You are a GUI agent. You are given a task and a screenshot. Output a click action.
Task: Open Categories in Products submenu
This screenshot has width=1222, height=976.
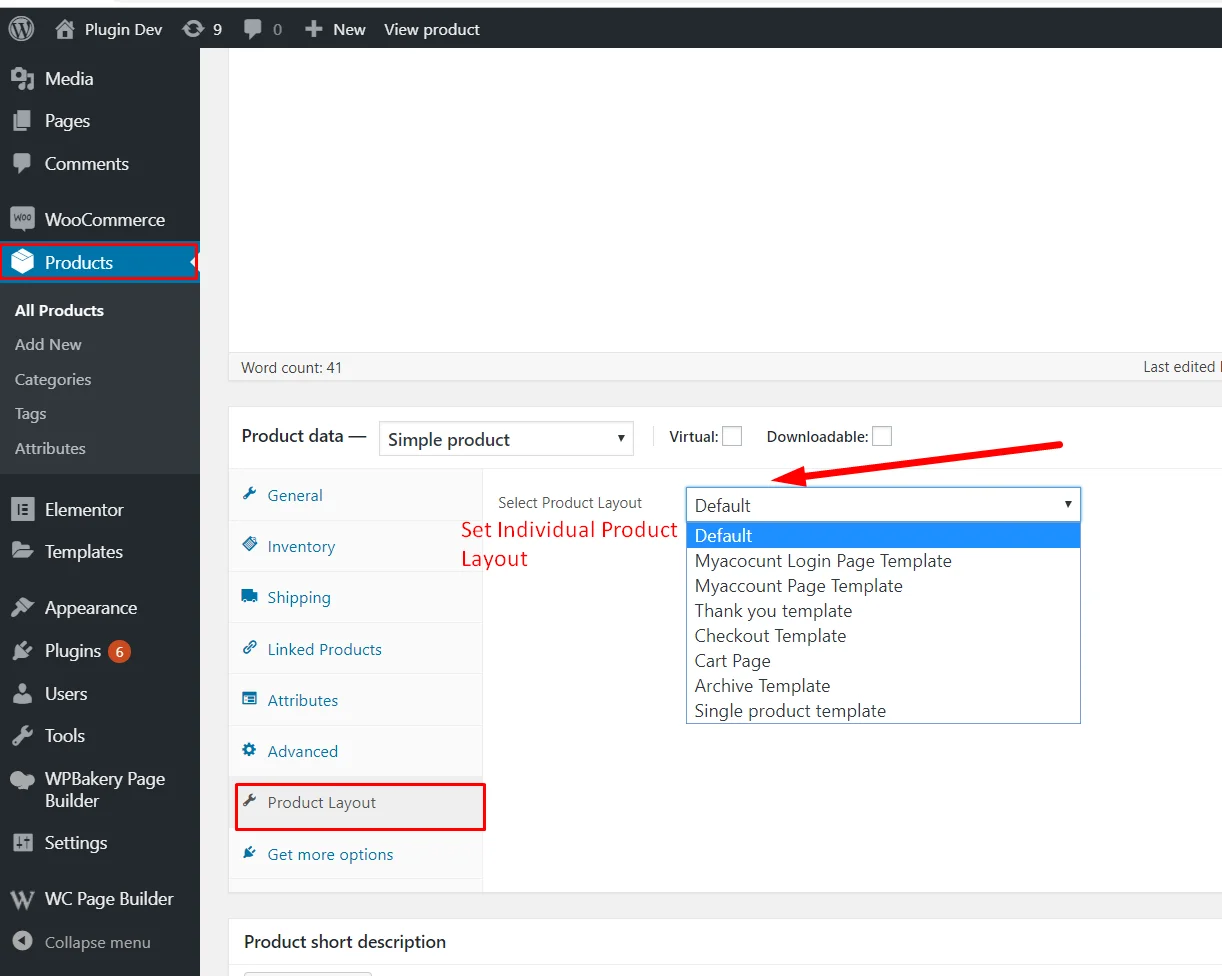(x=53, y=380)
